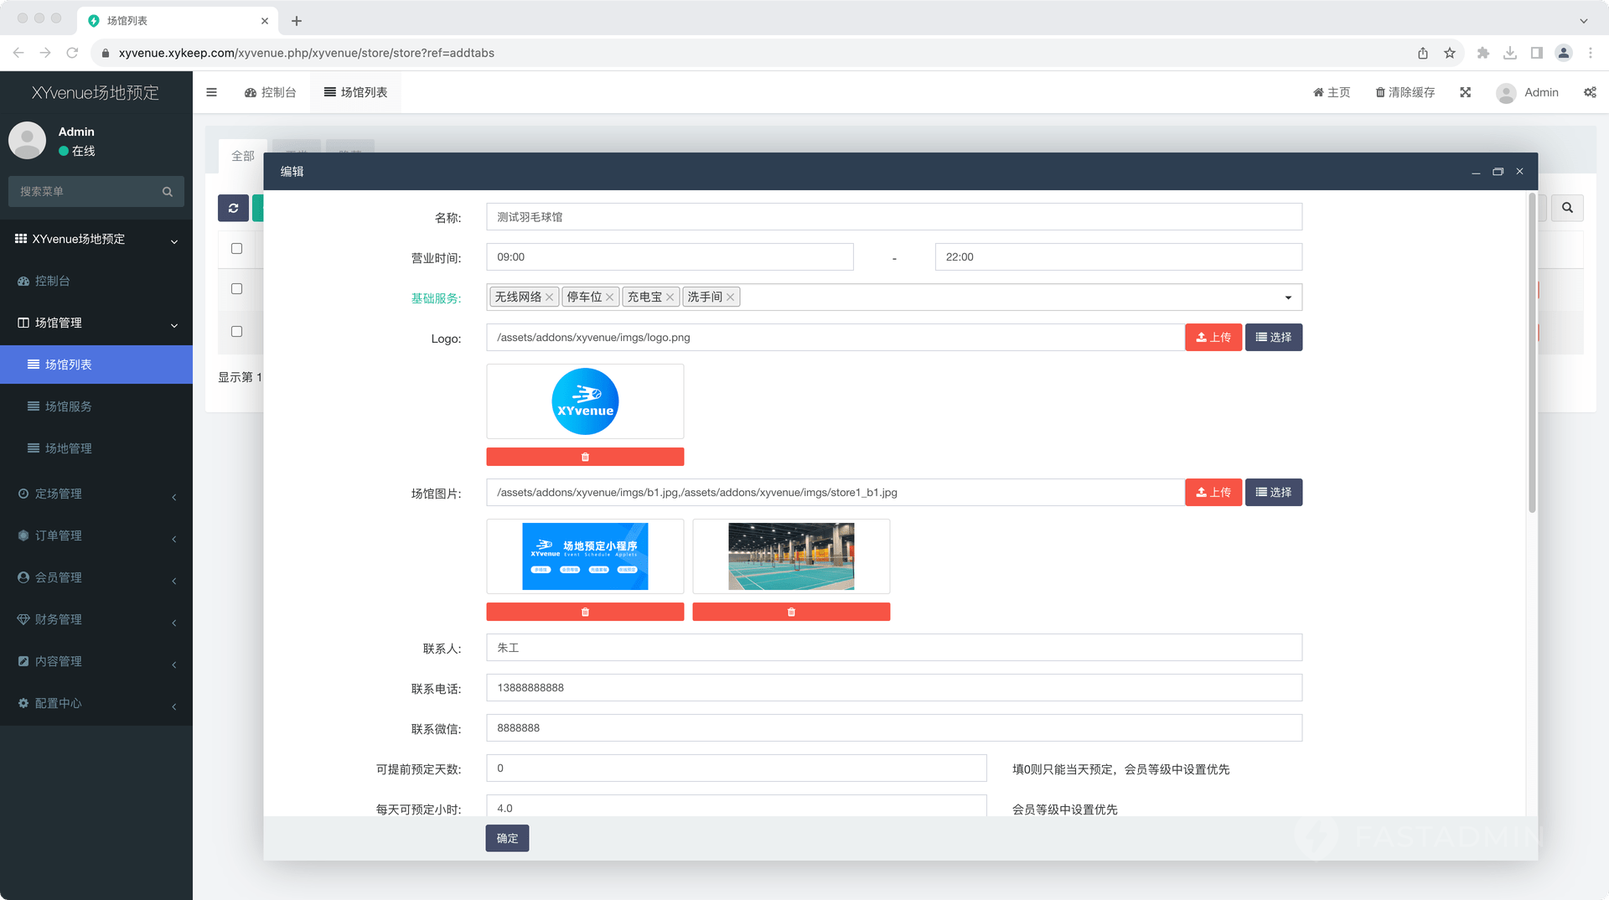Switch to the 控制台 top tab

click(270, 92)
